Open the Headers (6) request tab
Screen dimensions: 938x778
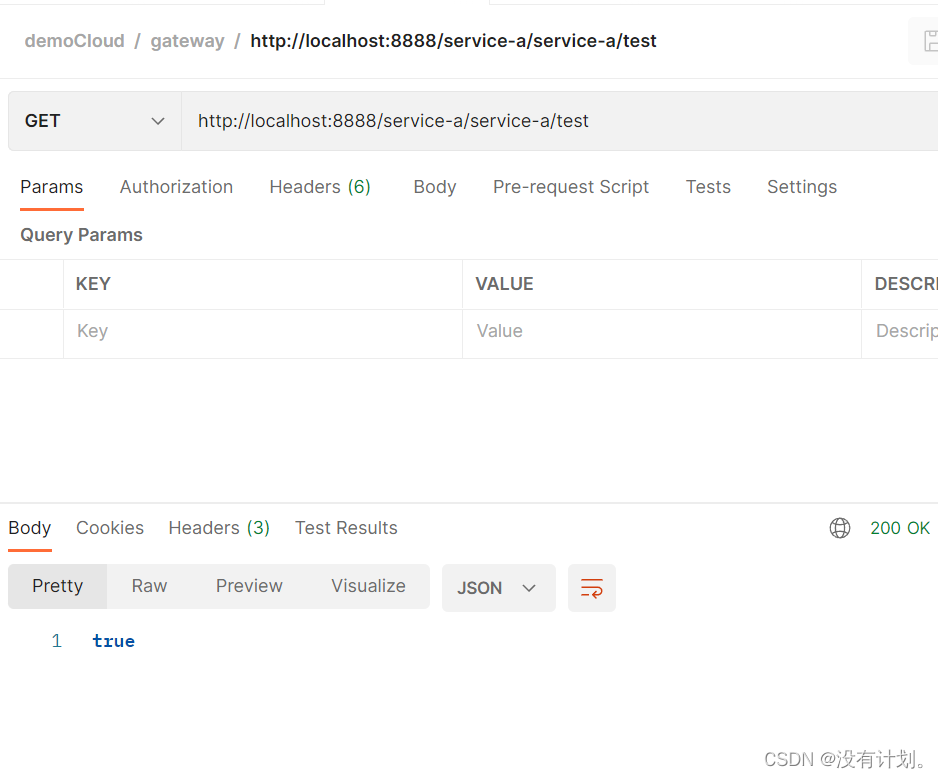pyautogui.click(x=320, y=187)
